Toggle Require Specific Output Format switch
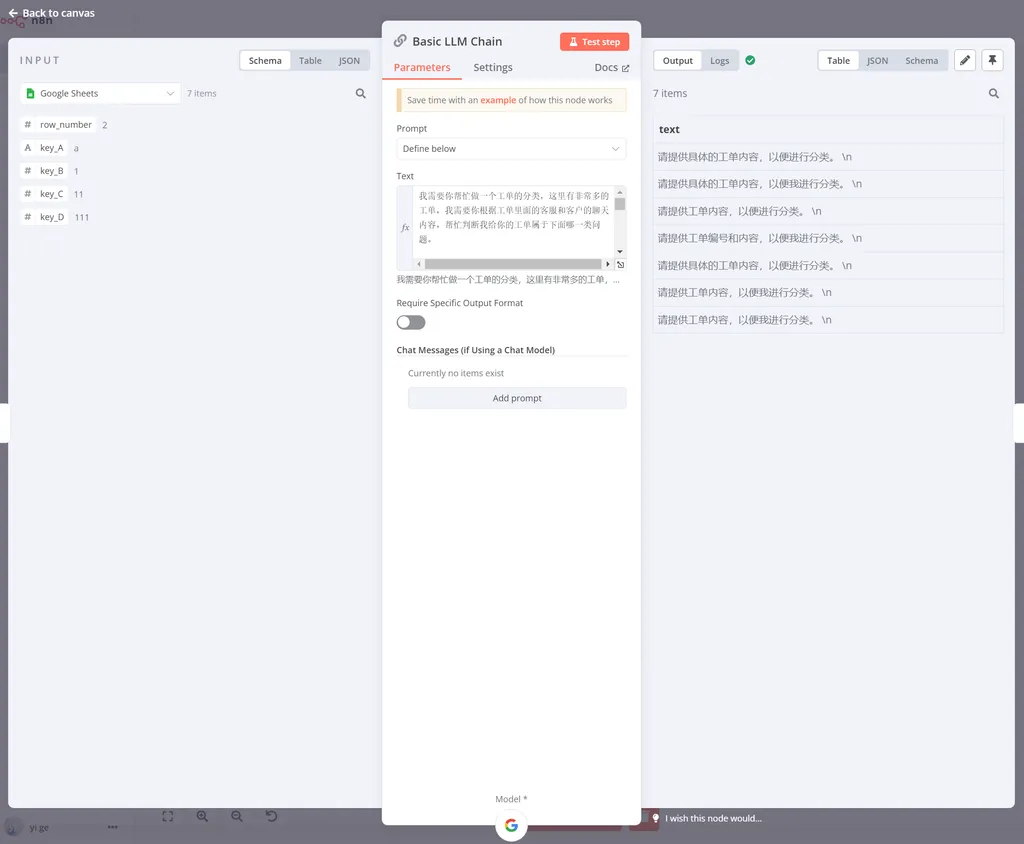The height and width of the screenshot is (844, 1024). tap(411, 322)
